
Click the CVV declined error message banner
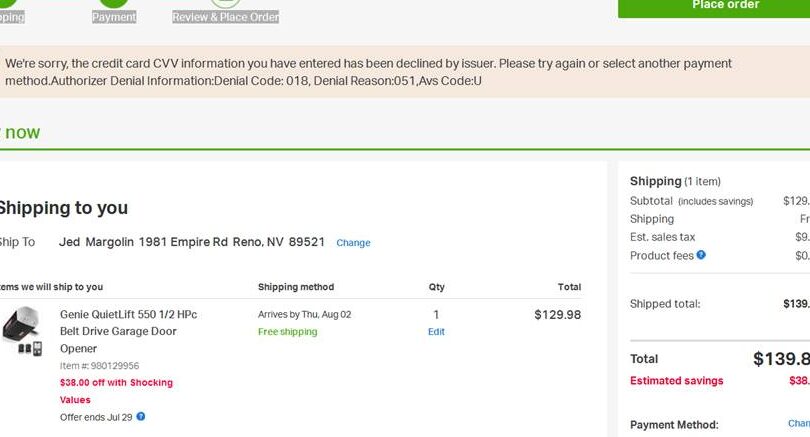pyautogui.click(x=368, y=71)
